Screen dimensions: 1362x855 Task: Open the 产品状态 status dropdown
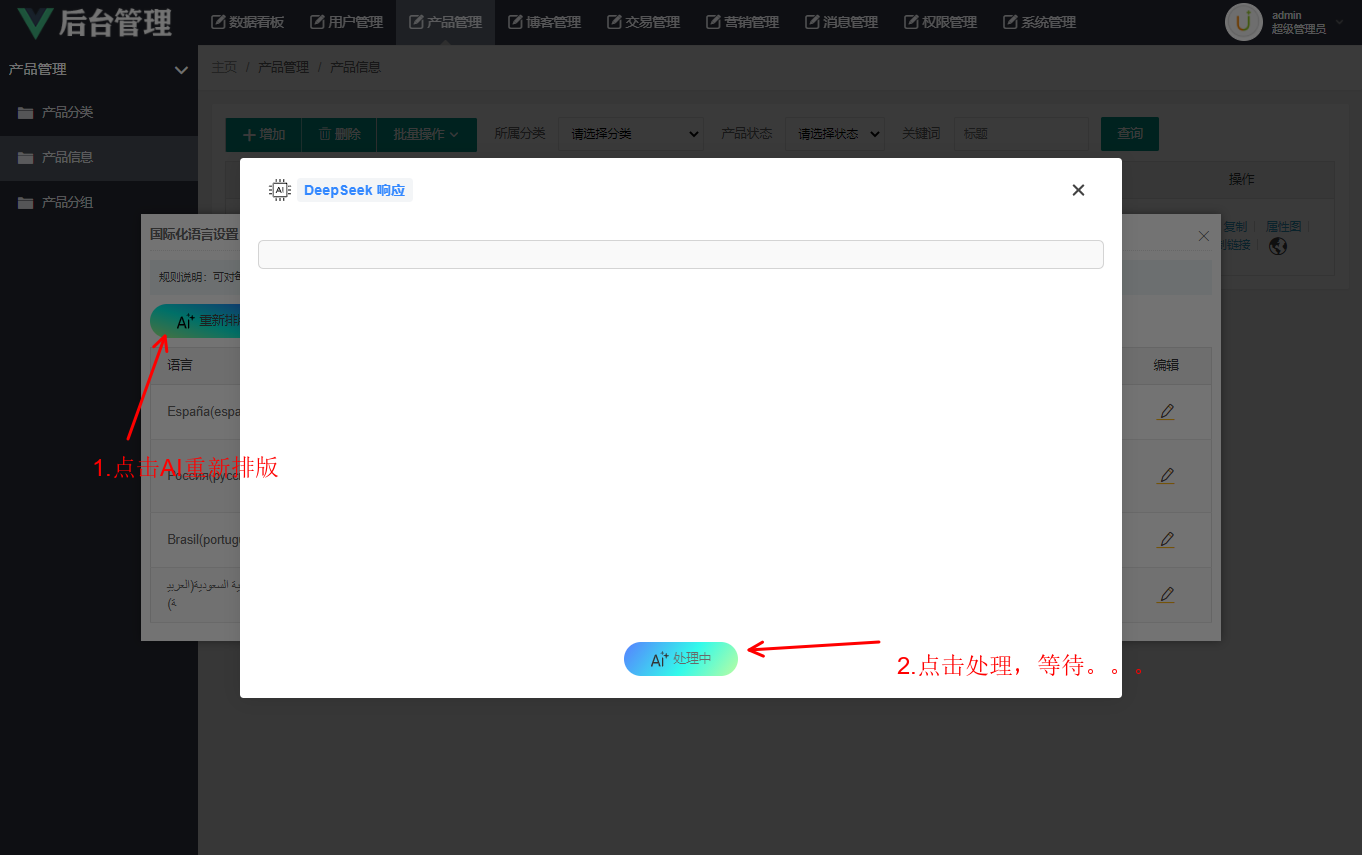click(x=835, y=134)
